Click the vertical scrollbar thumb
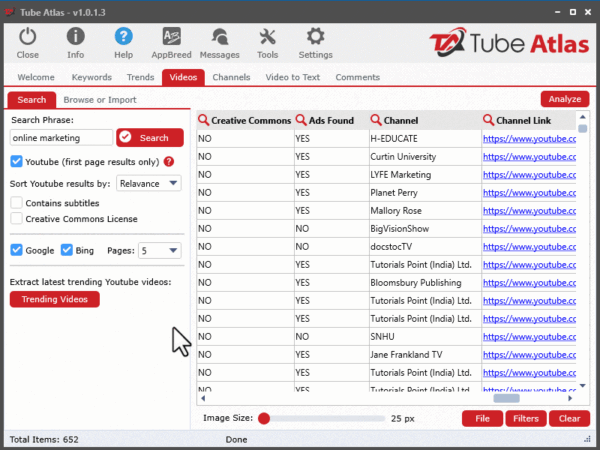The image size is (600, 450). coord(582,129)
